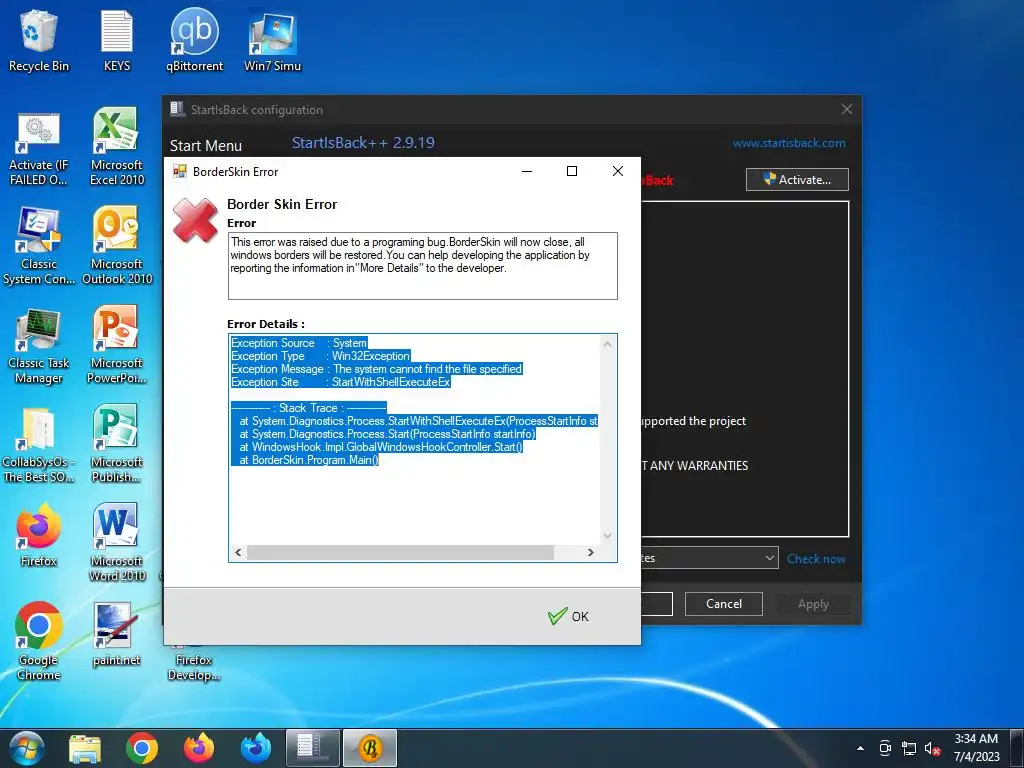This screenshot has width=1024, height=768.
Task: Click Cancel in StartIsBack configuration
Action: click(x=724, y=604)
